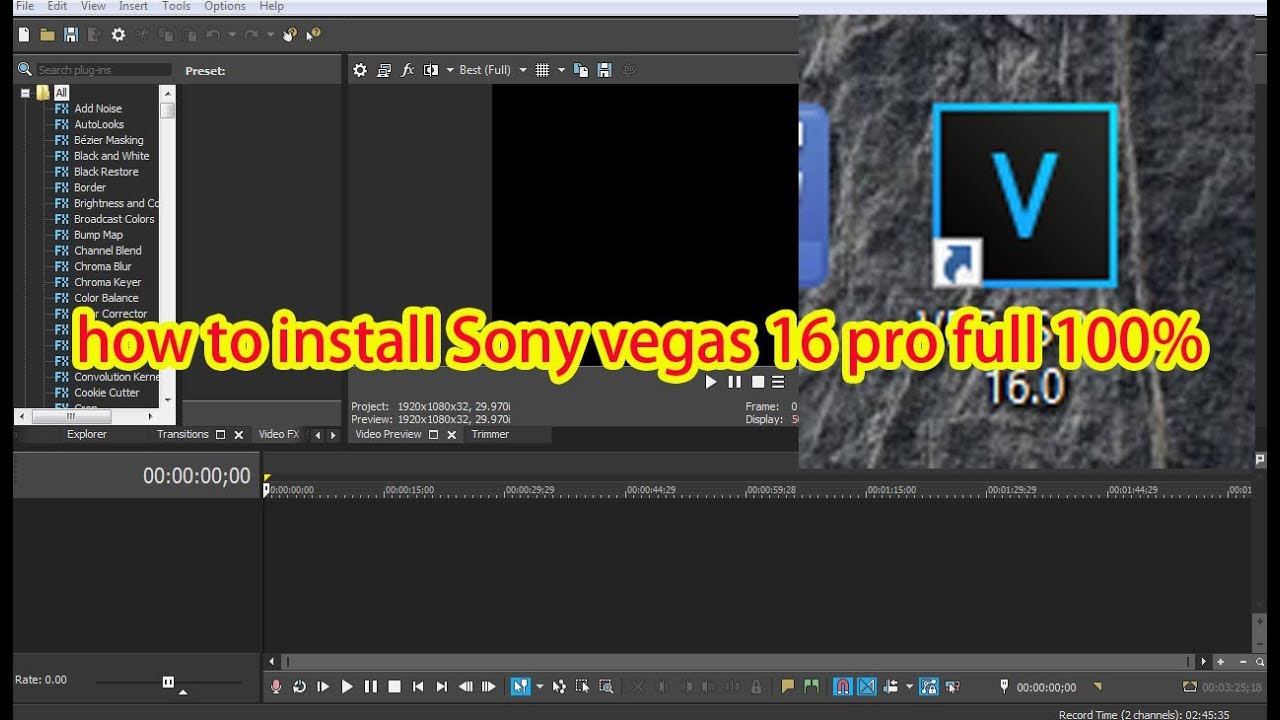Zoom in timeline with plus button
Screen dimensions: 1280x720
(1220, 661)
